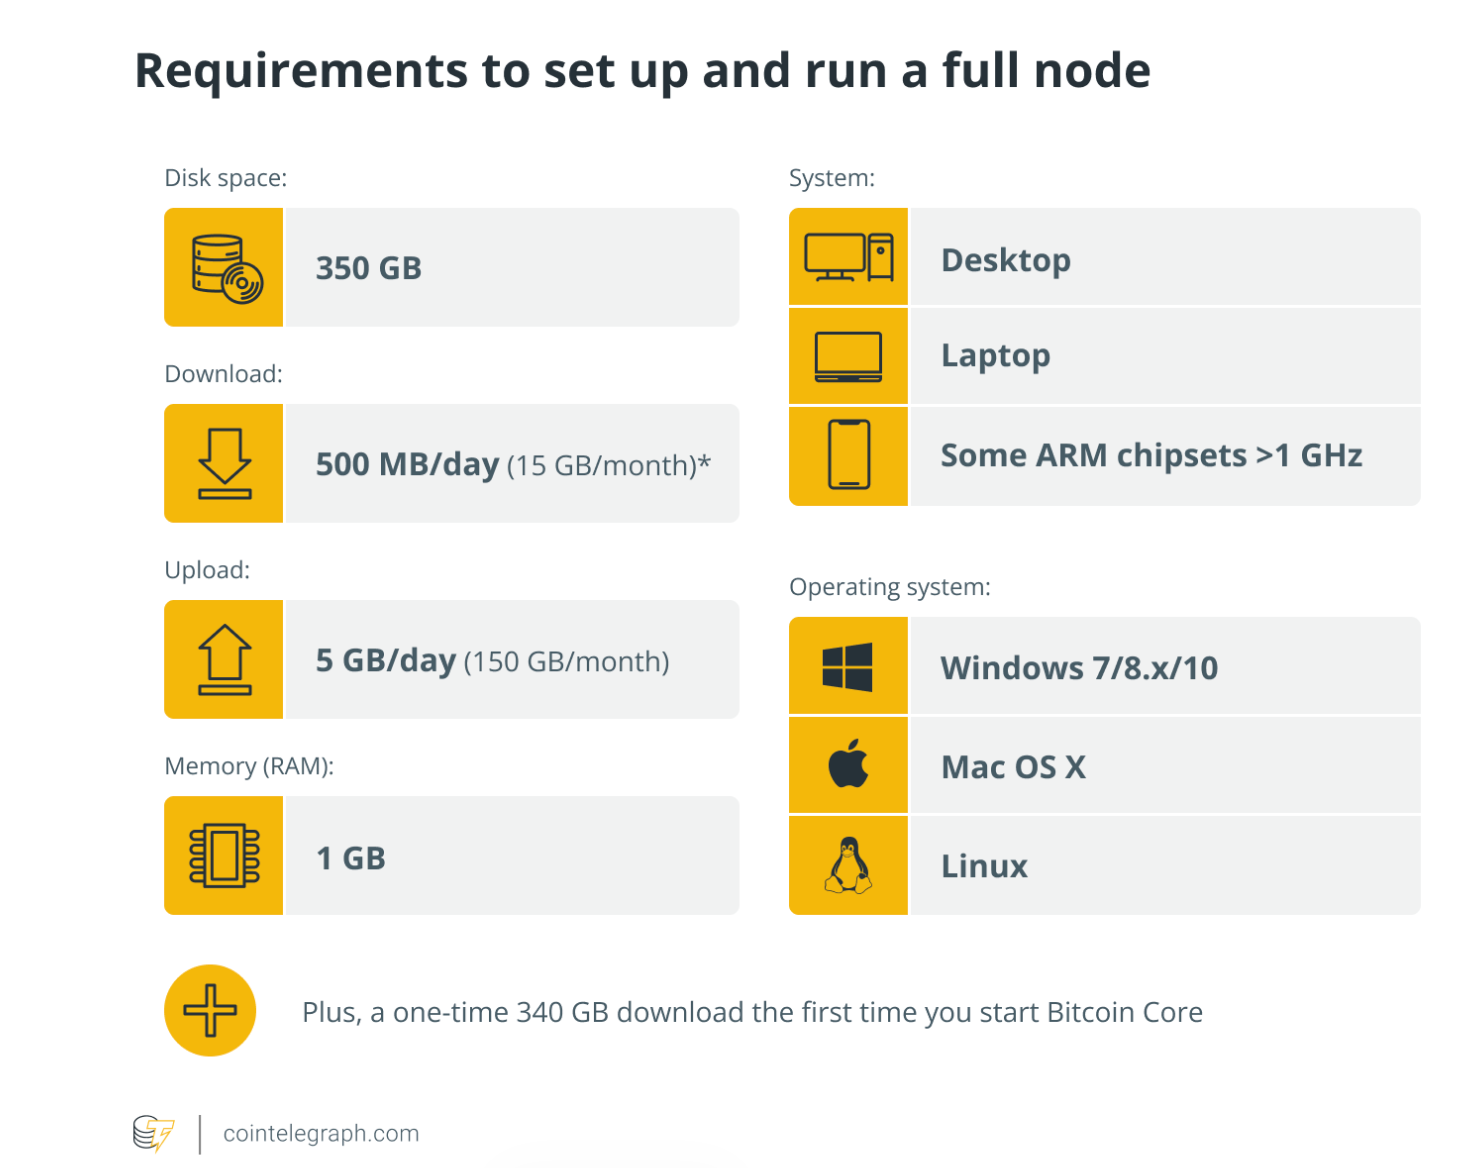
Task: Click the yellow plus circle icon
Action: click(x=210, y=1010)
